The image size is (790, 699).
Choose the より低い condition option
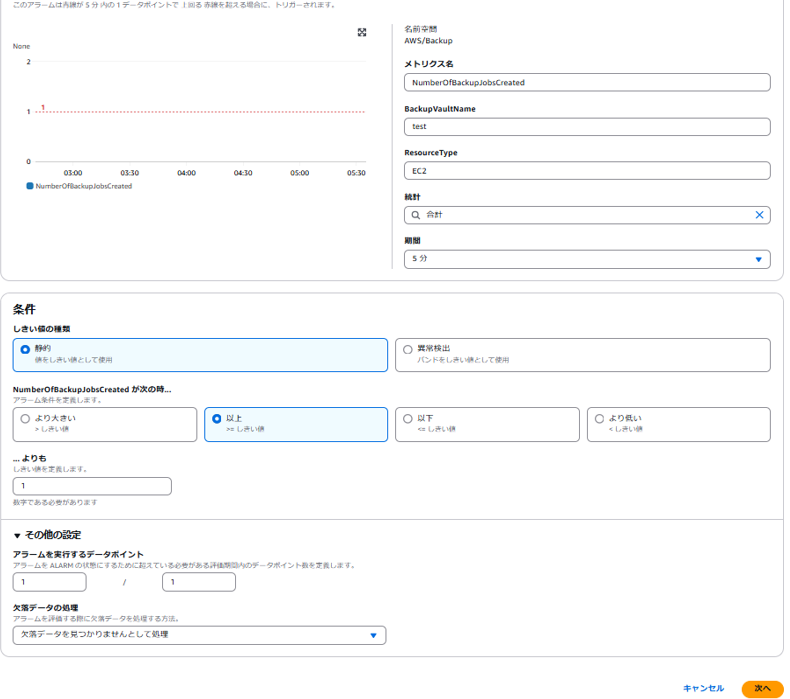click(x=598, y=419)
